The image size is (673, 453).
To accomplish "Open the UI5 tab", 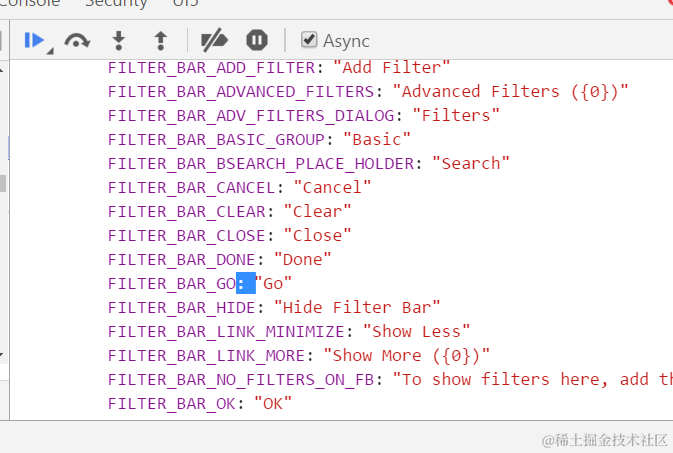I will 185,4.
